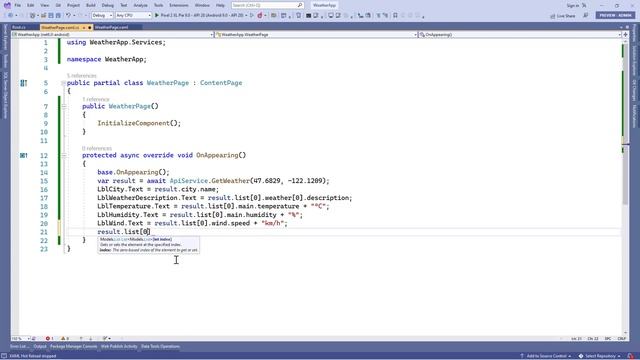Image resolution: width=640 pixels, height=360 pixels.
Task: Open the Analyze menu
Action: tap(140, 5)
